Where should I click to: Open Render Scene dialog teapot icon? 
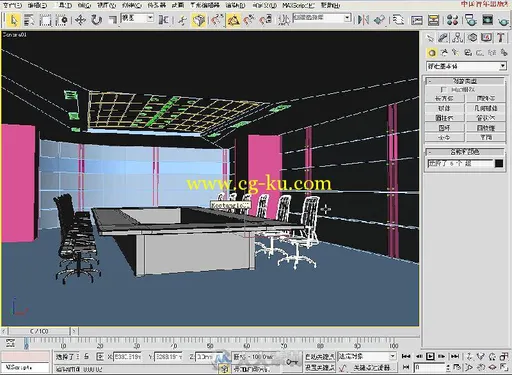[471, 20]
